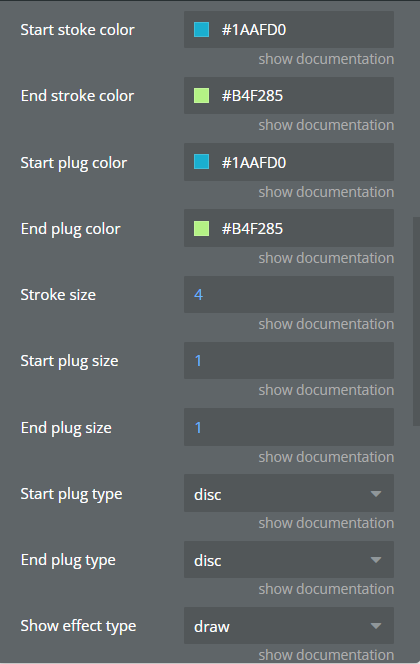Click the panel's vertical scrollbar thumb
The width and height of the screenshot is (420, 664).
point(416,322)
